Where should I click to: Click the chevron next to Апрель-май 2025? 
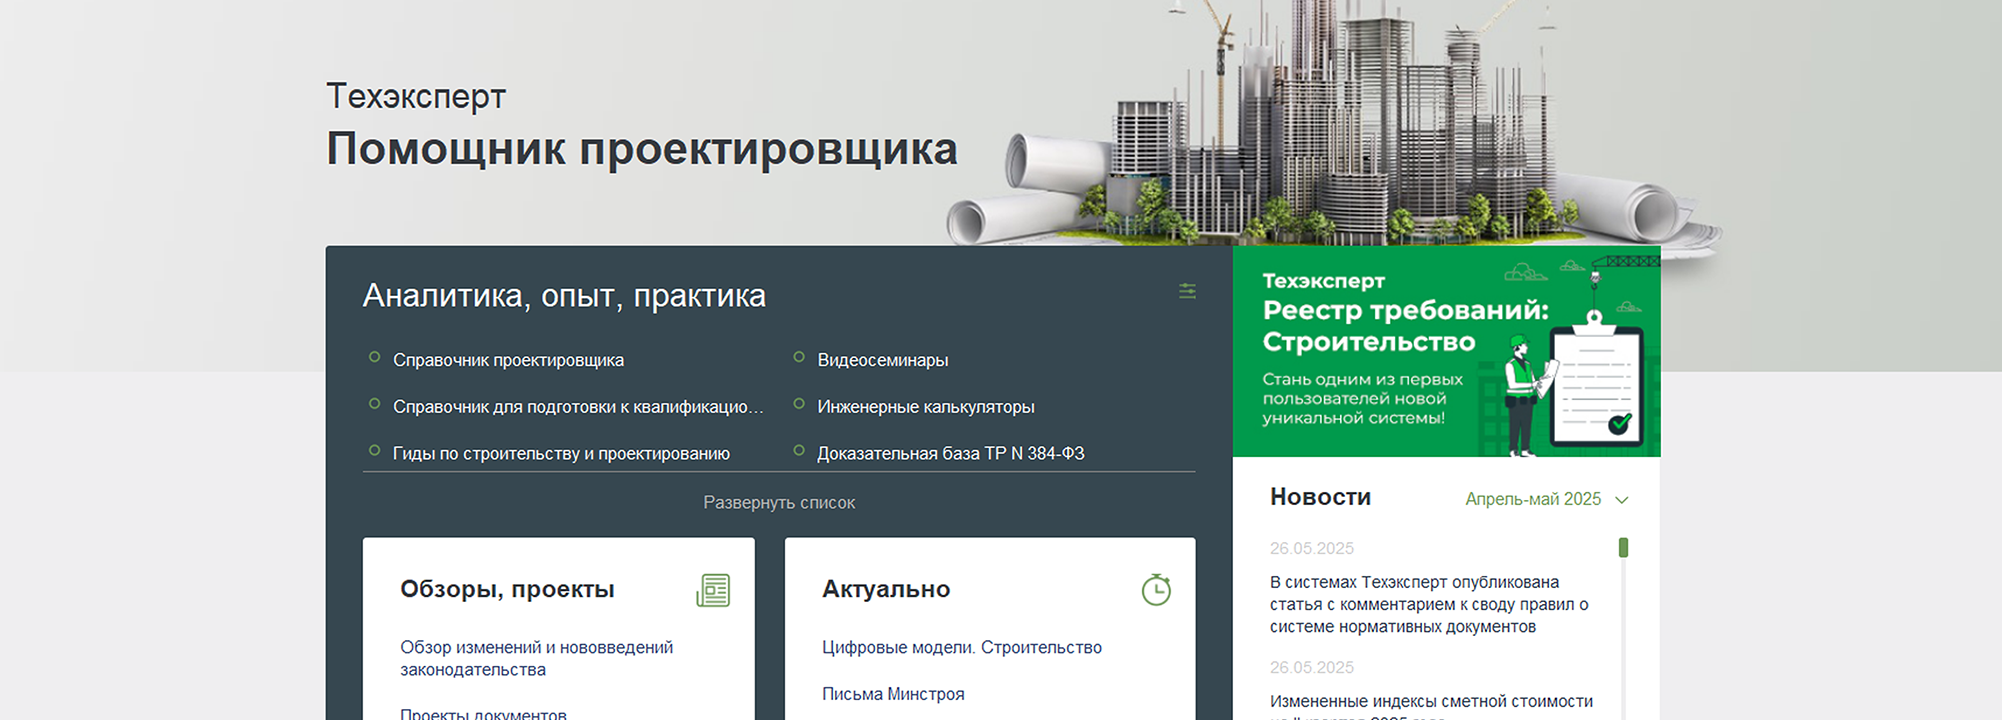(x=1621, y=500)
